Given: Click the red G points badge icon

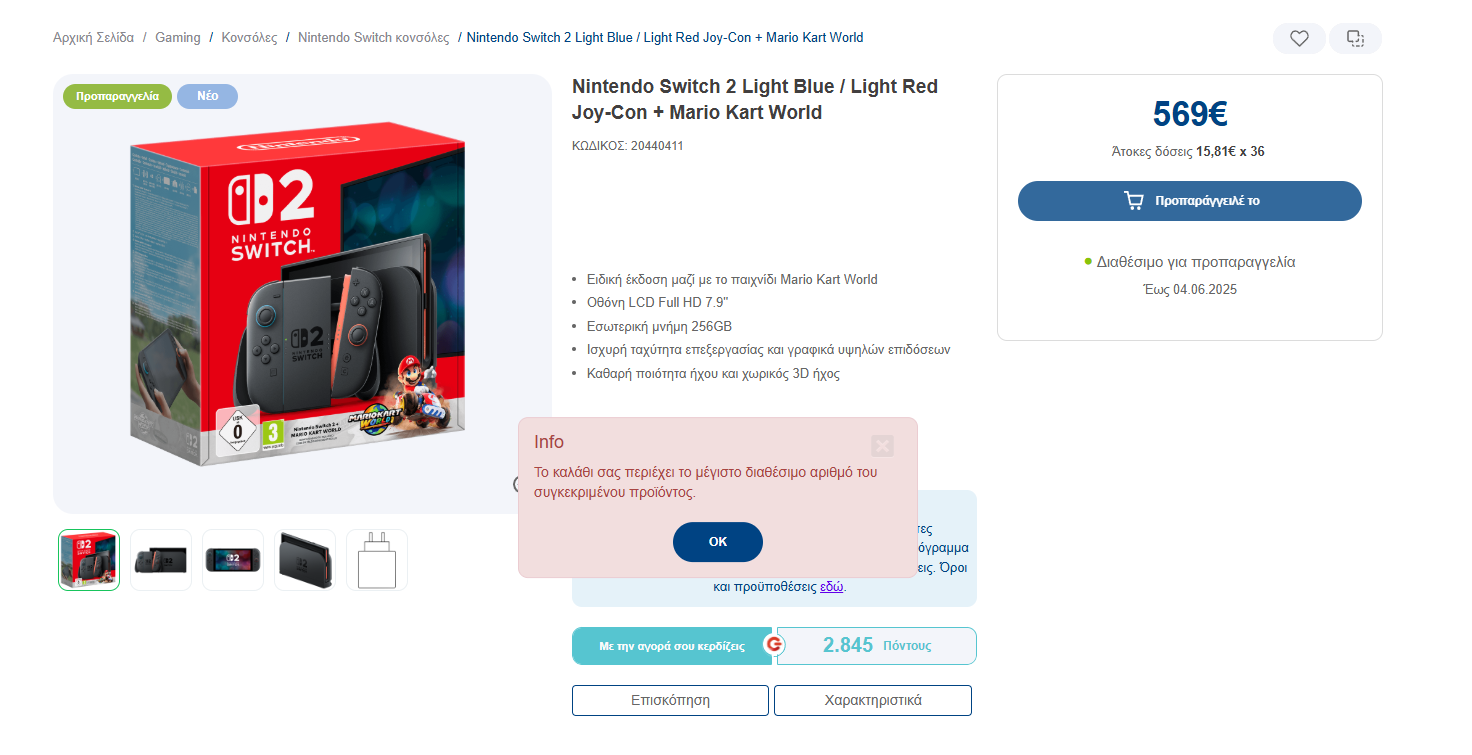Looking at the screenshot, I should tap(773, 645).
